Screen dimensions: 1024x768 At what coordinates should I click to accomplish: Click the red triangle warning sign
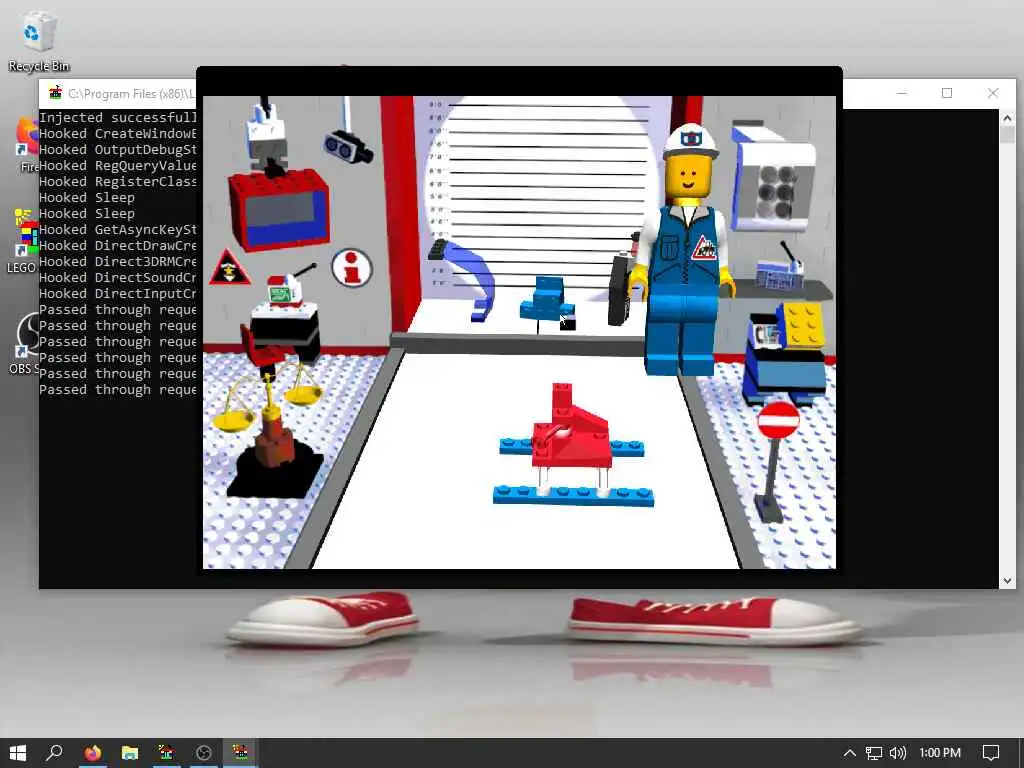click(229, 268)
